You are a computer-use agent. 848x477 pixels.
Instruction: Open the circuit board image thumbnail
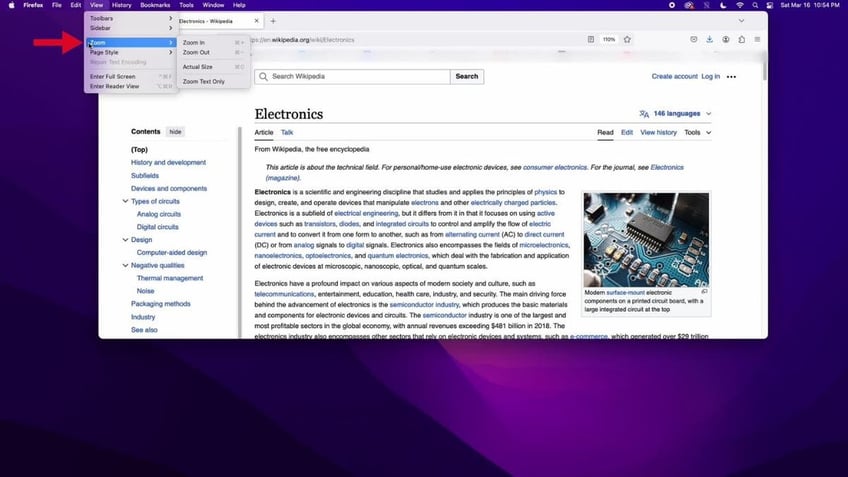click(x=646, y=240)
